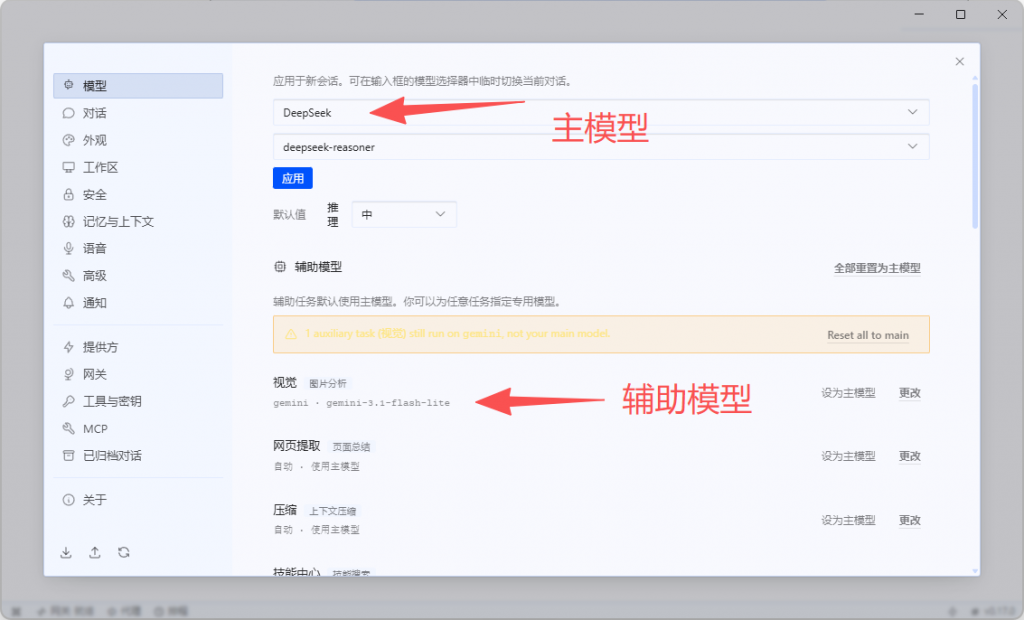Viewport: 1024px width, 620px height.
Task: Click the bell icon beside 通知
Action: (x=69, y=302)
